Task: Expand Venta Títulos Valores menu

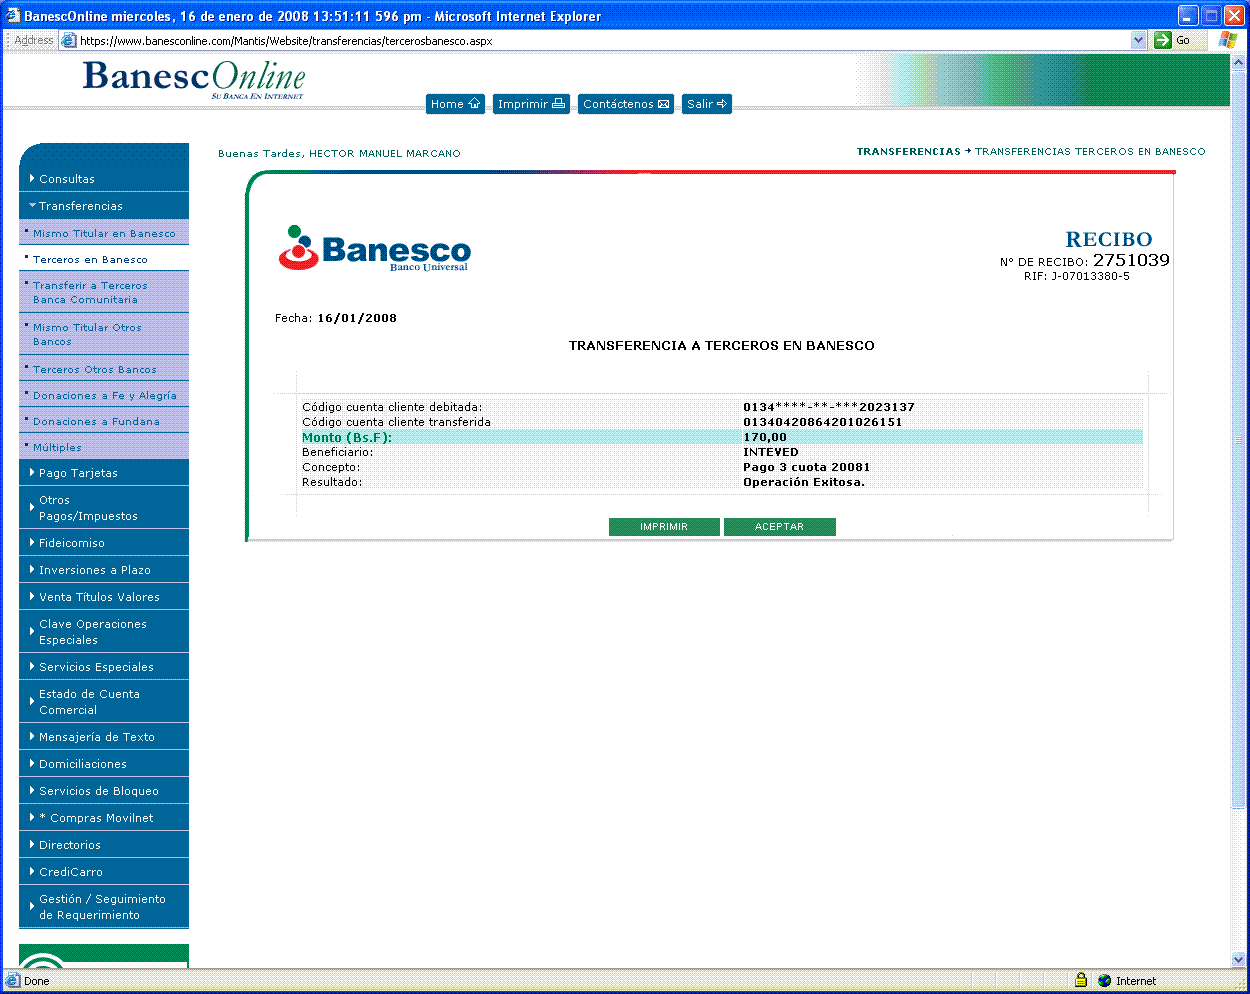Action: tap(104, 597)
